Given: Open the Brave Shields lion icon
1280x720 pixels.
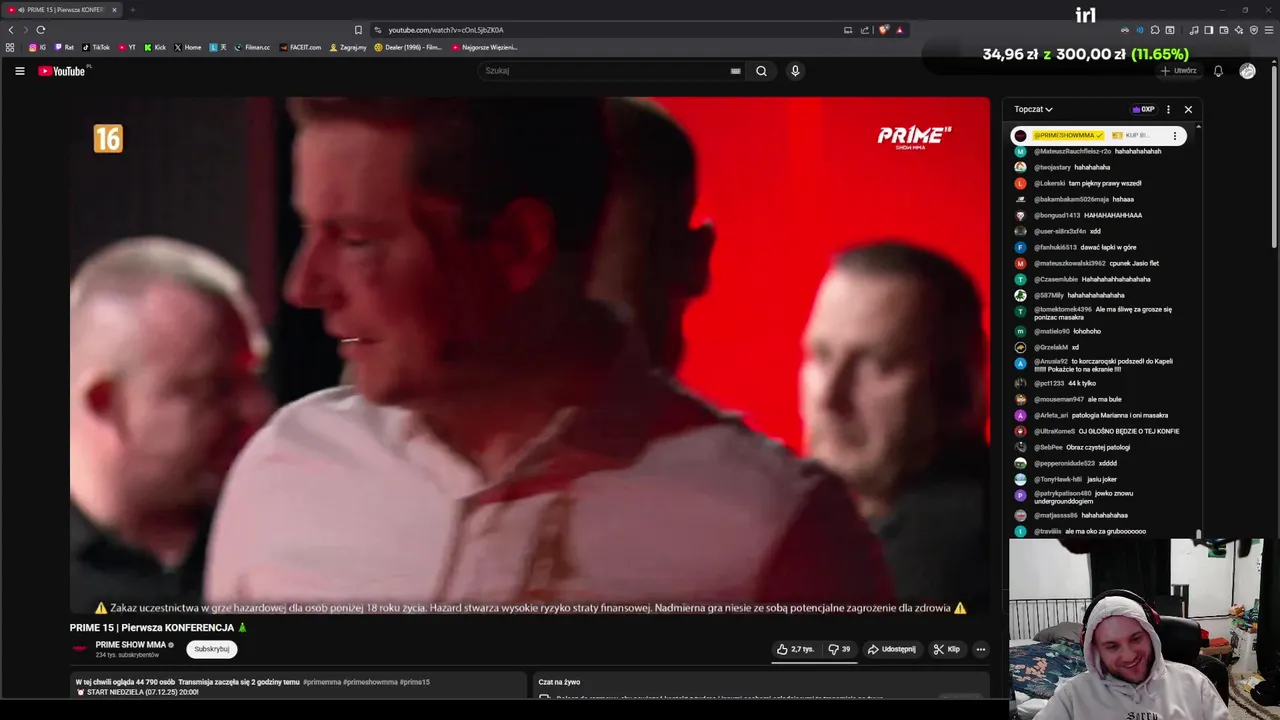Looking at the screenshot, I should pyautogui.click(x=883, y=30).
